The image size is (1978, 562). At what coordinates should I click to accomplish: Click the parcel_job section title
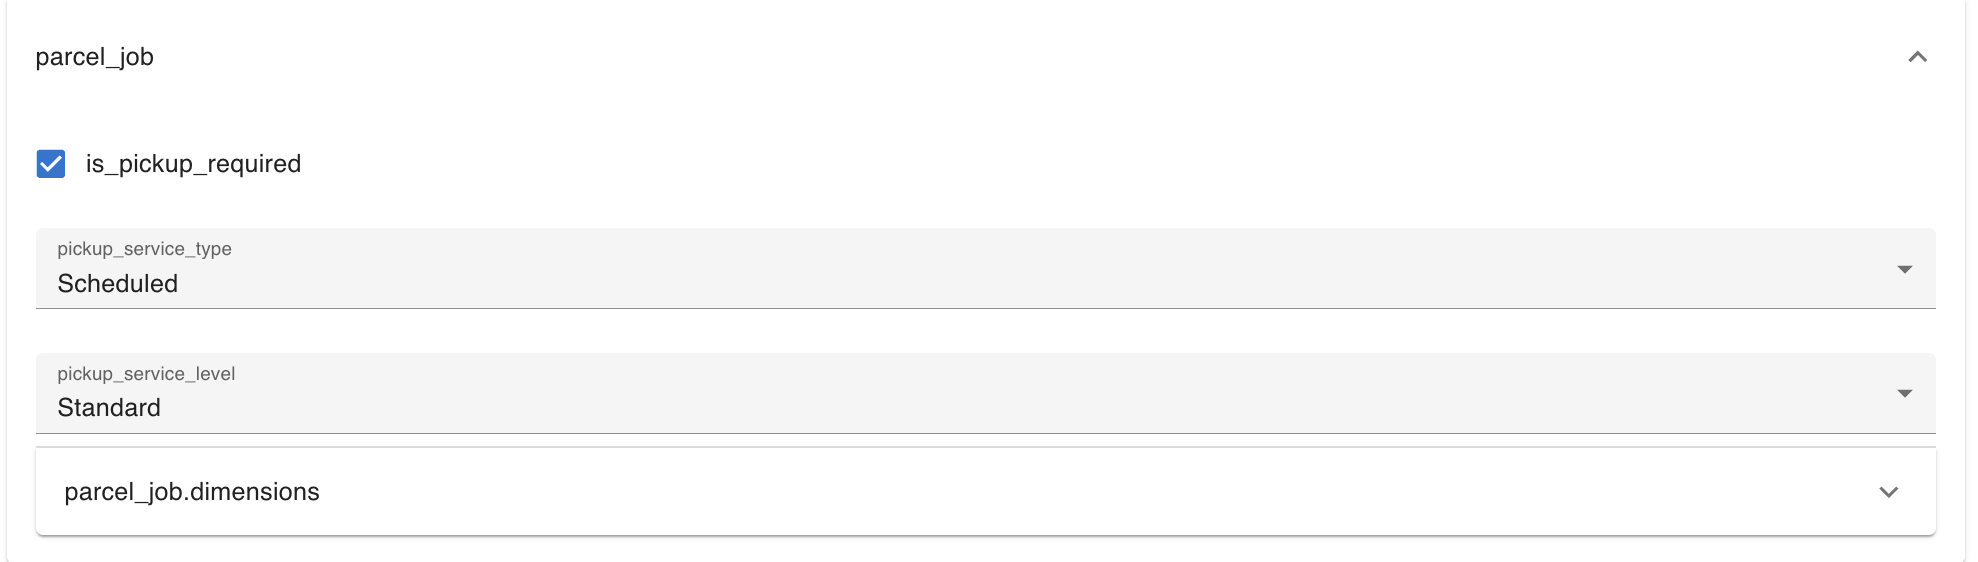(x=95, y=57)
